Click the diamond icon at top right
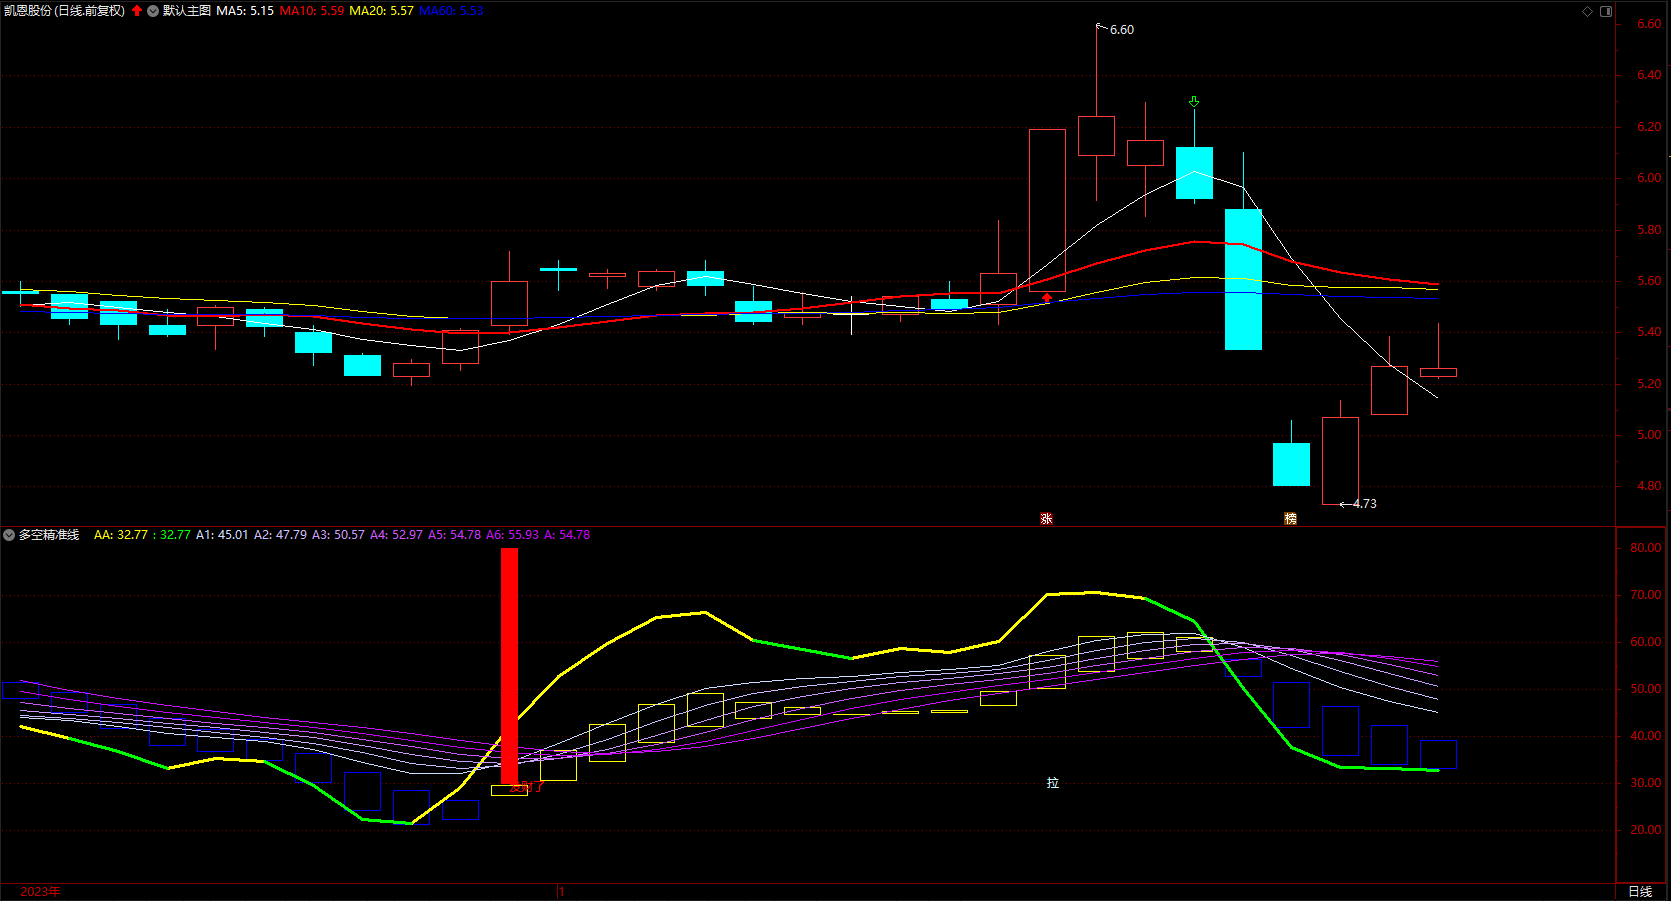 click(x=1587, y=11)
